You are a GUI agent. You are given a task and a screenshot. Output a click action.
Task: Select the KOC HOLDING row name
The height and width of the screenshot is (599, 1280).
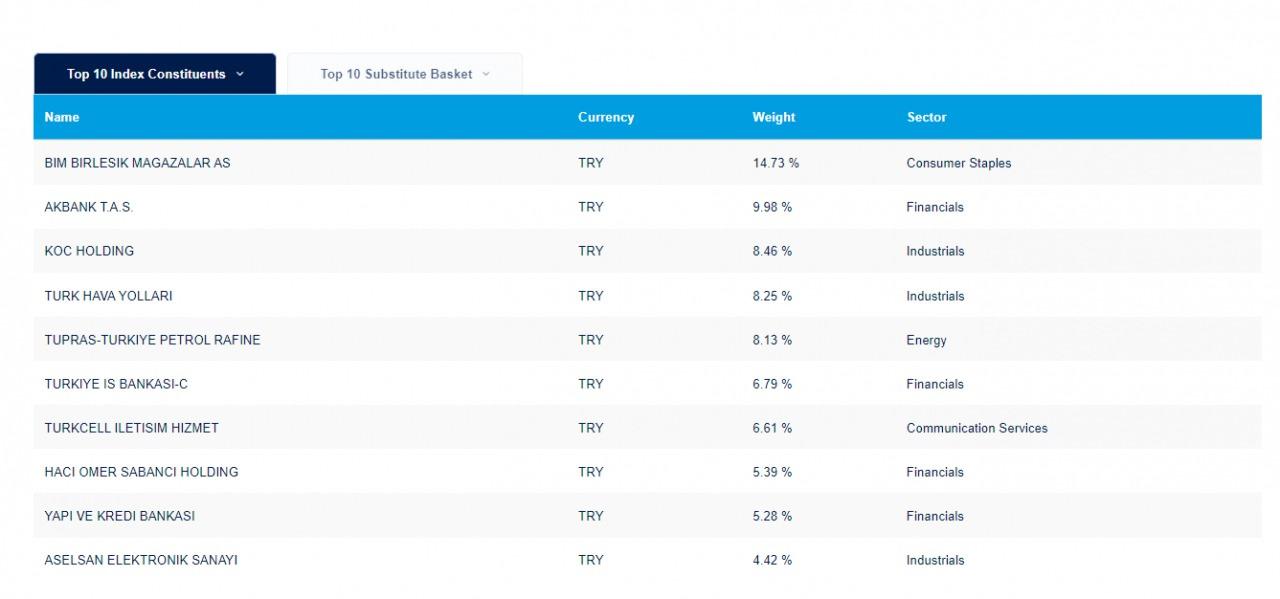click(89, 251)
